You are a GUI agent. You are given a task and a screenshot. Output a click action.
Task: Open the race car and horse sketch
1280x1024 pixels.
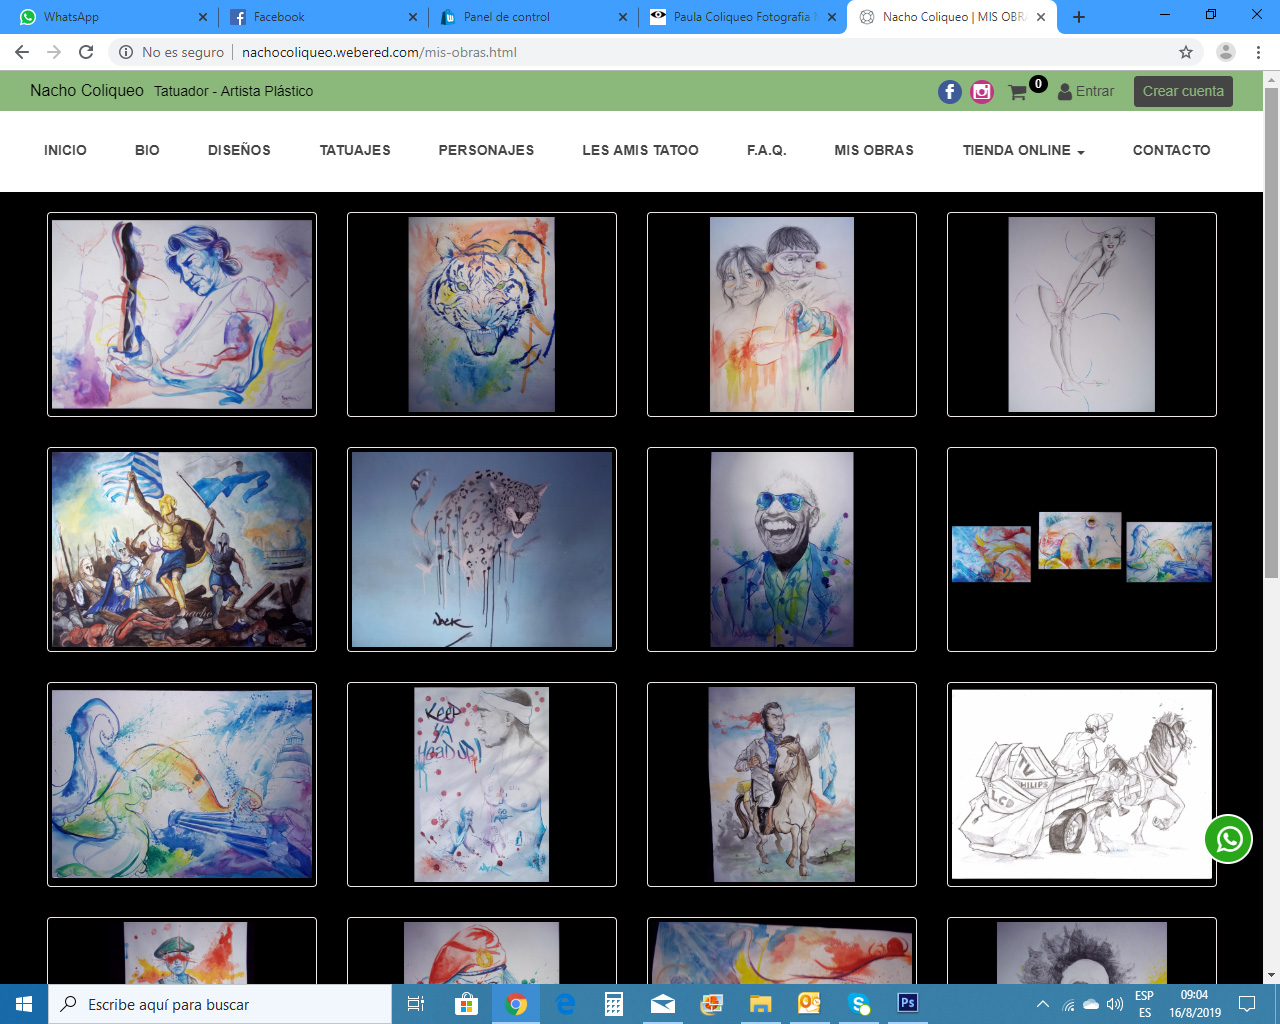pos(1082,784)
